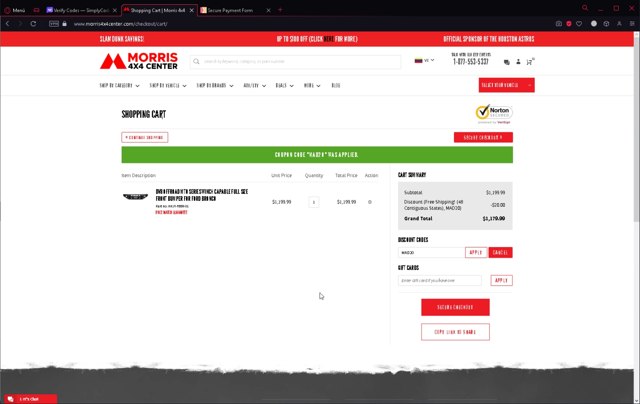Open the country flag currency dropdown

[424, 60]
